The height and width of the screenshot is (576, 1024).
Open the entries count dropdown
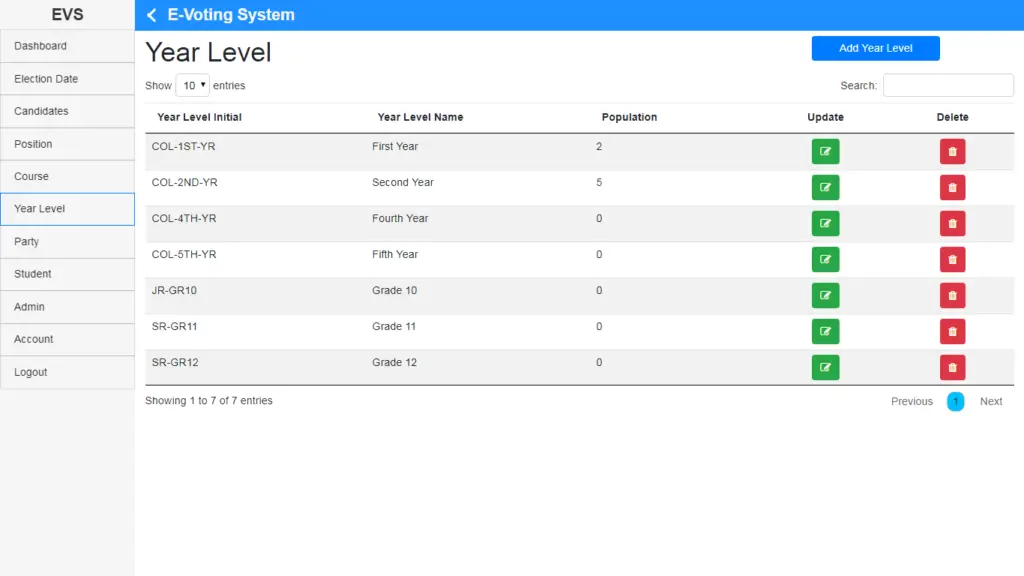point(192,85)
